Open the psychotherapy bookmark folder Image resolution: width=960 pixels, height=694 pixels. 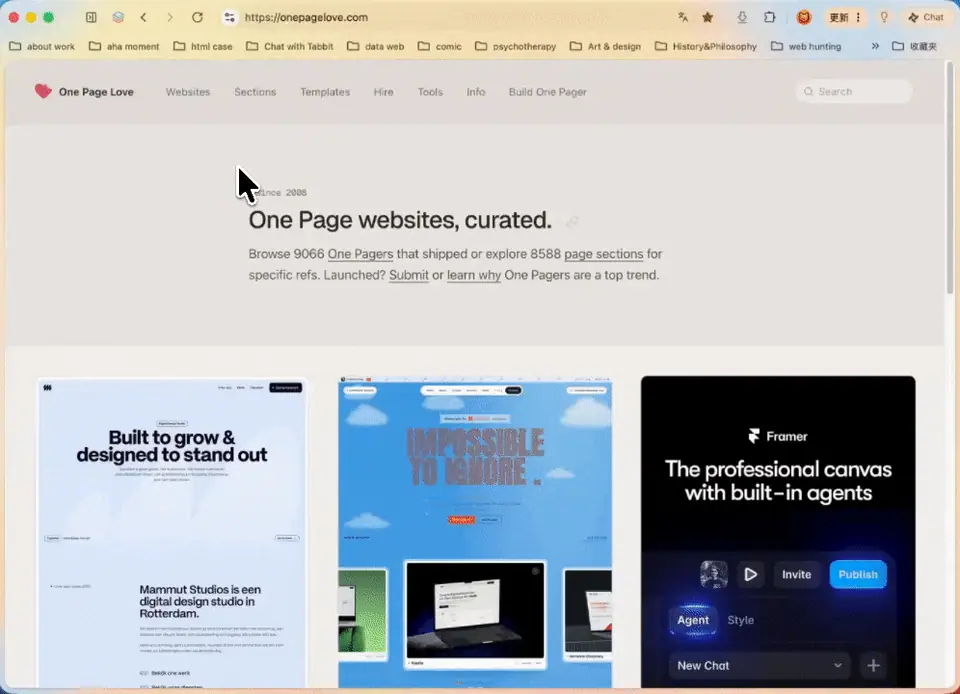coord(516,46)
